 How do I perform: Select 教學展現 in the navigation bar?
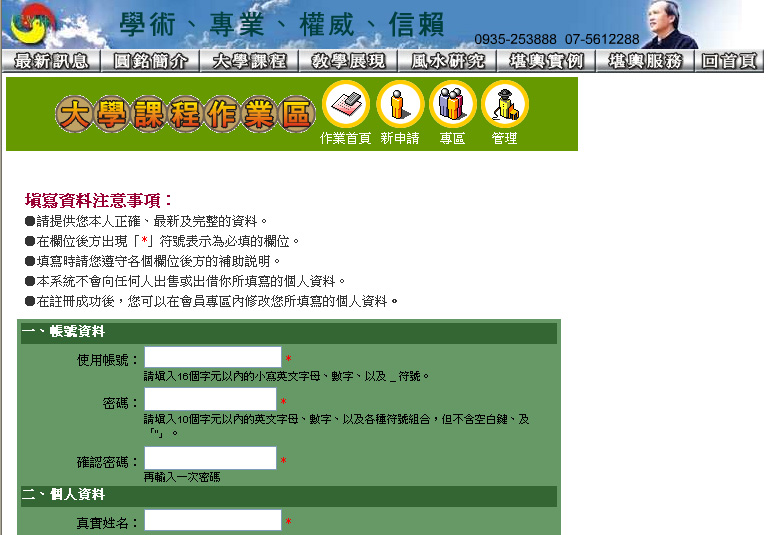coord(348,61)
